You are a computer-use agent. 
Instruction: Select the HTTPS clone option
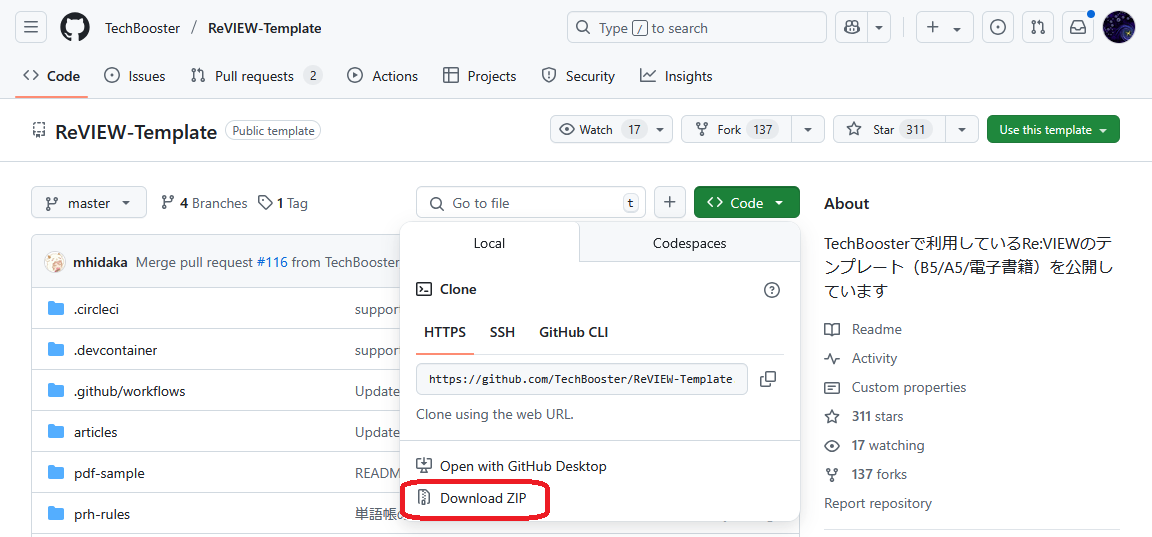point(444,332)
